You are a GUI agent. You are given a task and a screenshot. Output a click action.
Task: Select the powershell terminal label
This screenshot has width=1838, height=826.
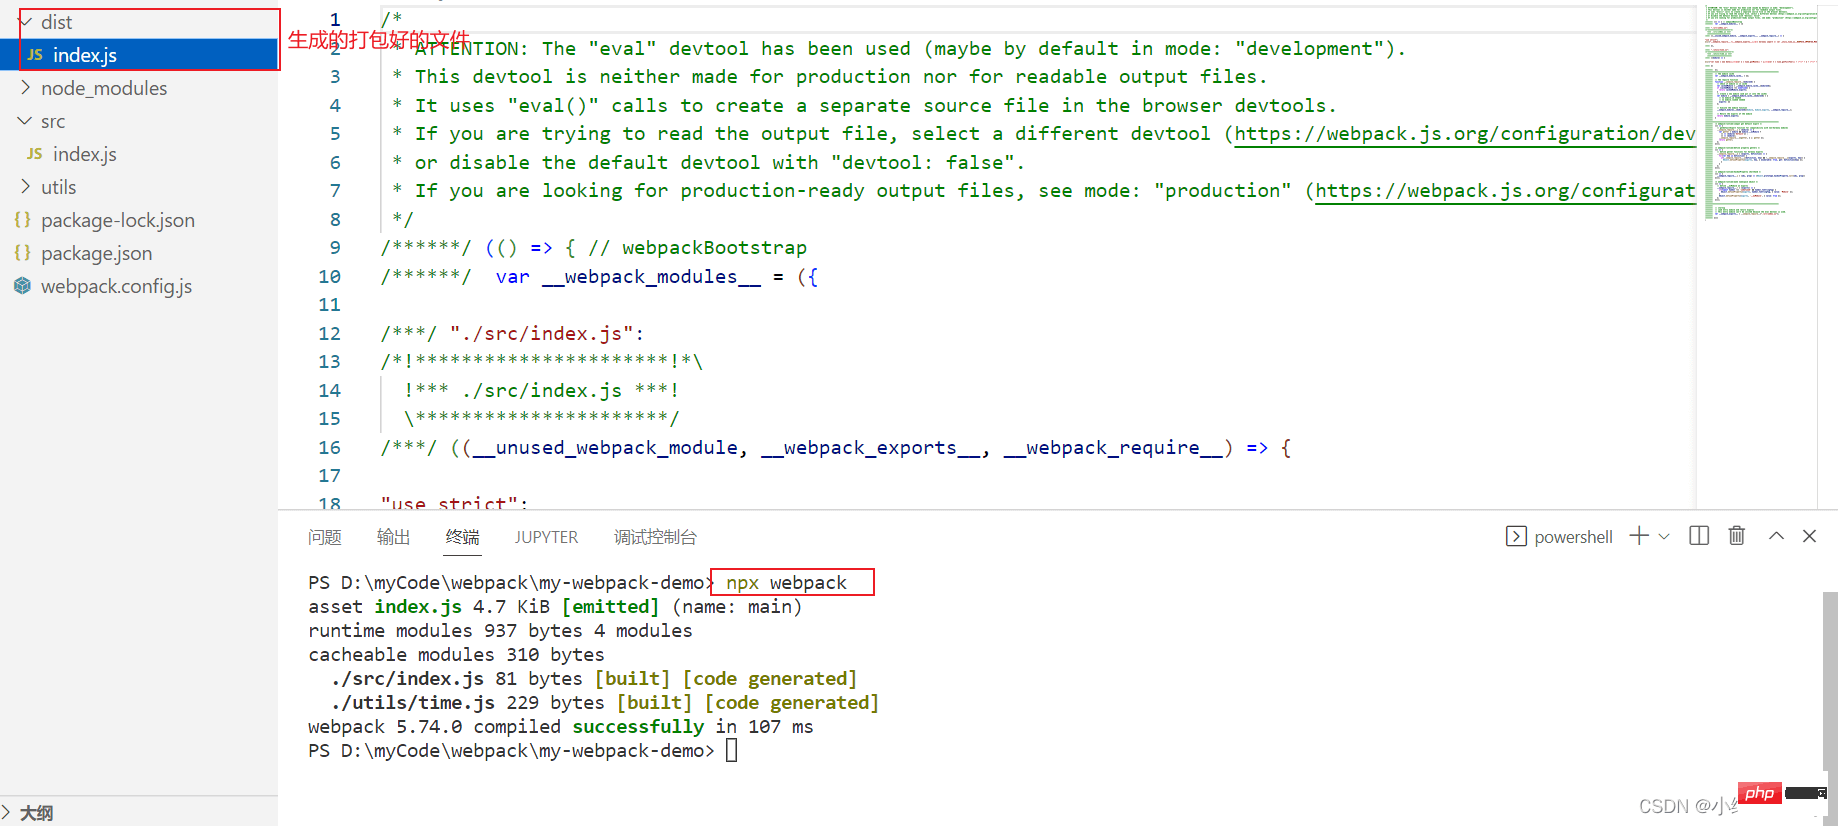tap(1573, 537)
